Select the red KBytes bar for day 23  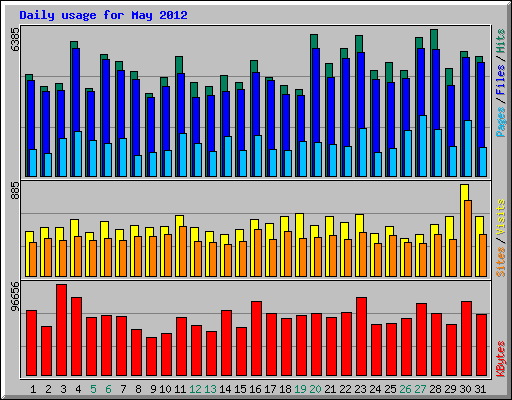362,337
